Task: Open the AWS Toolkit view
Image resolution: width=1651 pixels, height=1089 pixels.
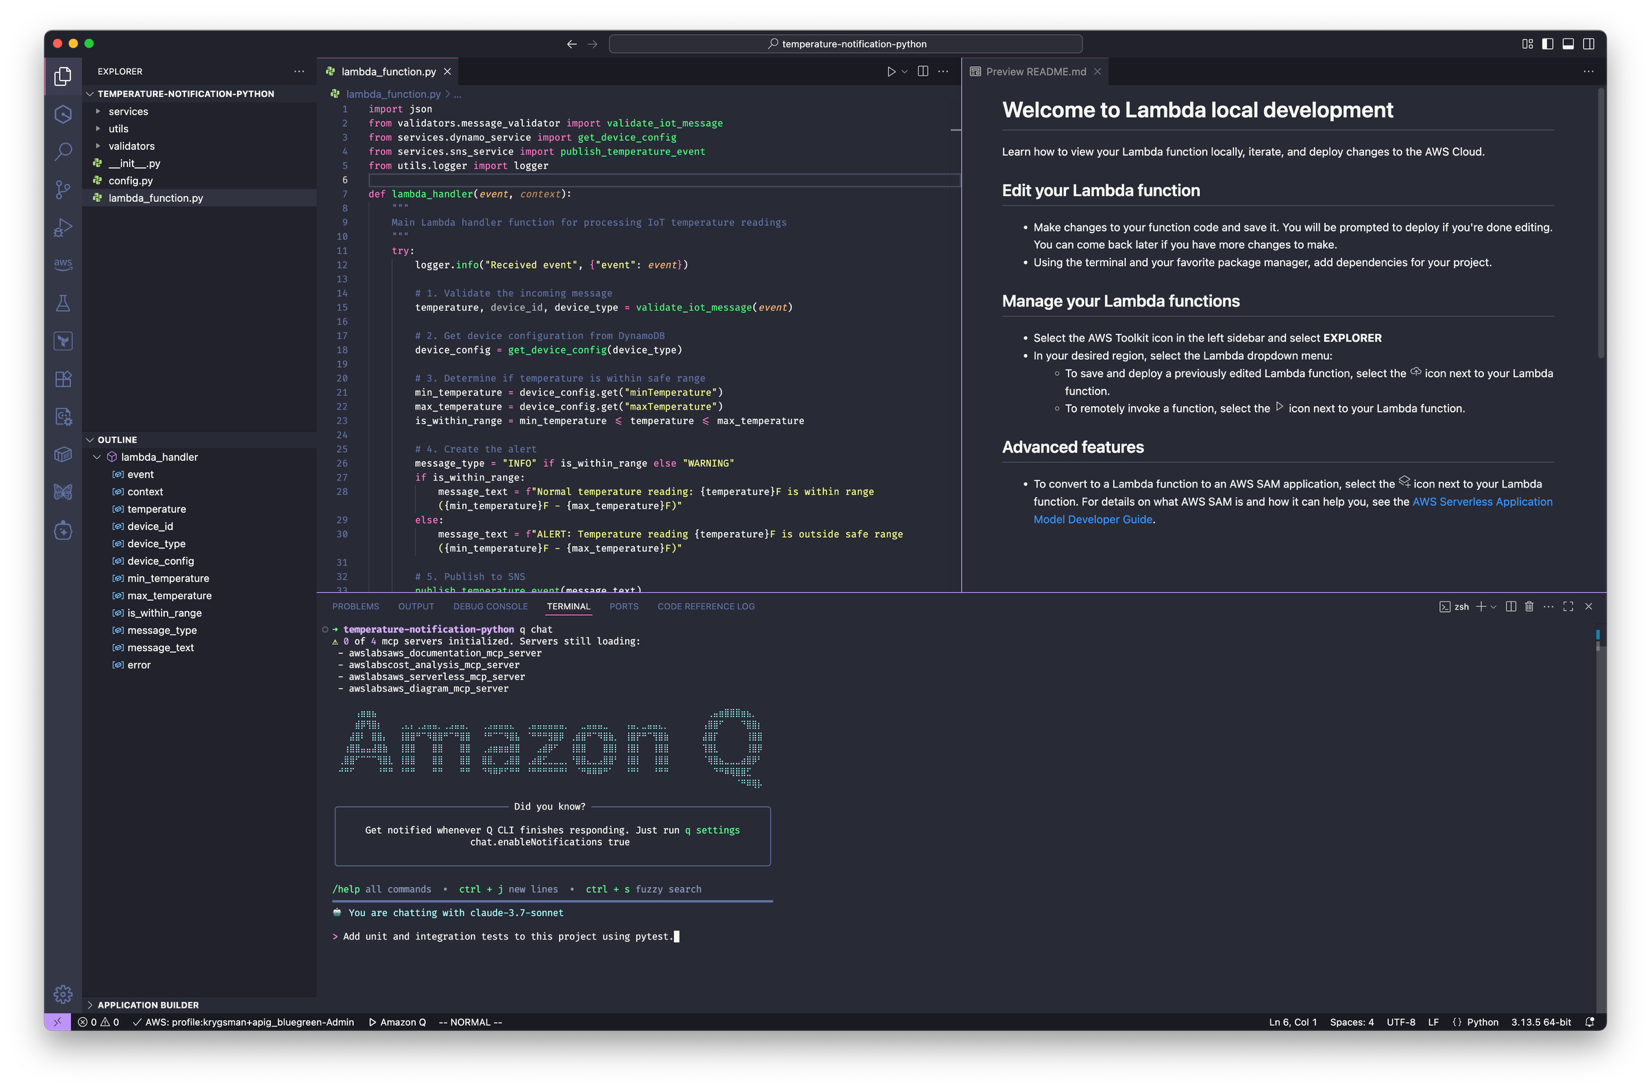Action: pyautogui.click(x=63, y=264)
